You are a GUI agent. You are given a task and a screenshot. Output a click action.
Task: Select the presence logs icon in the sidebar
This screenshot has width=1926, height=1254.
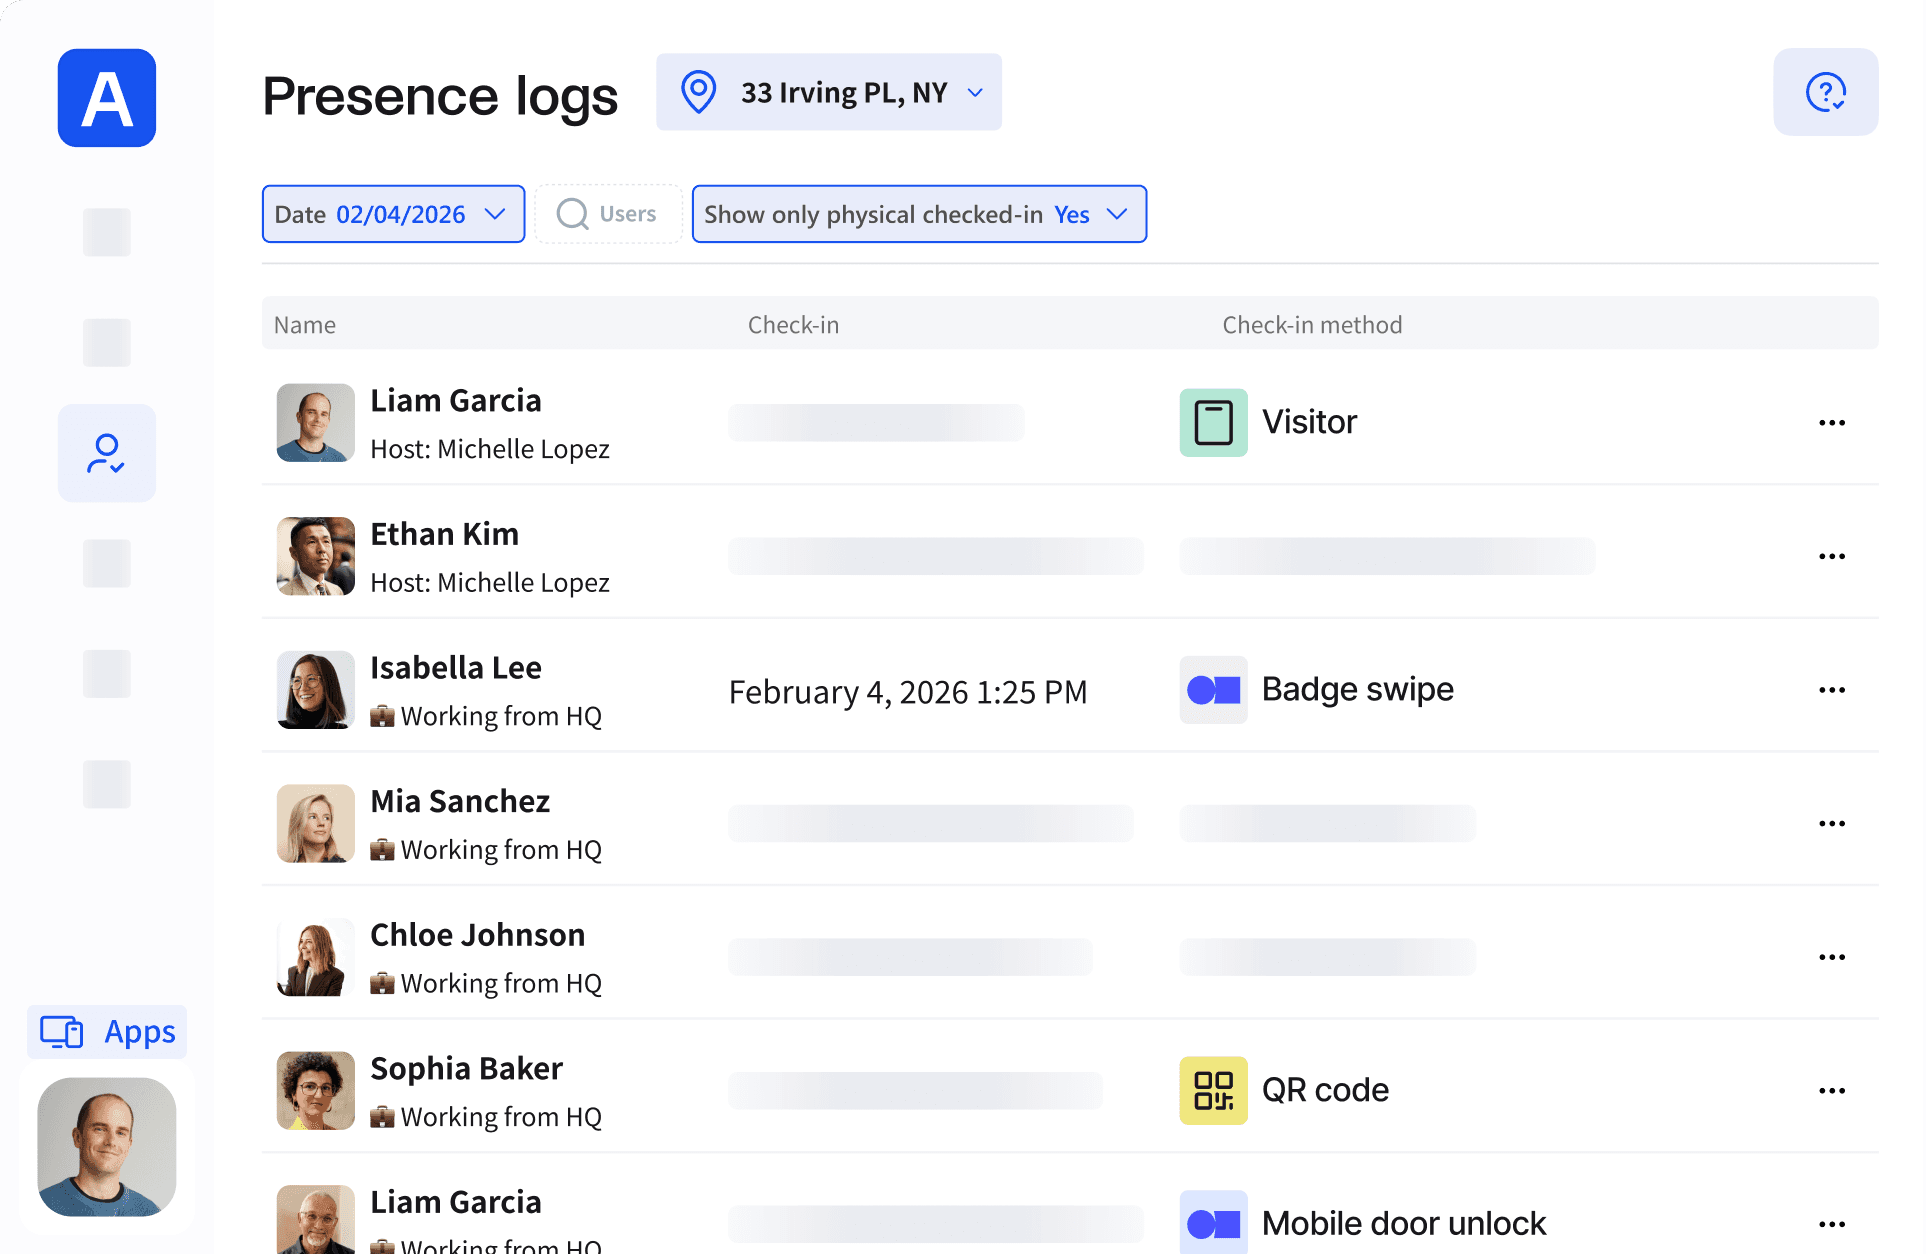click(x=106, y=453)
